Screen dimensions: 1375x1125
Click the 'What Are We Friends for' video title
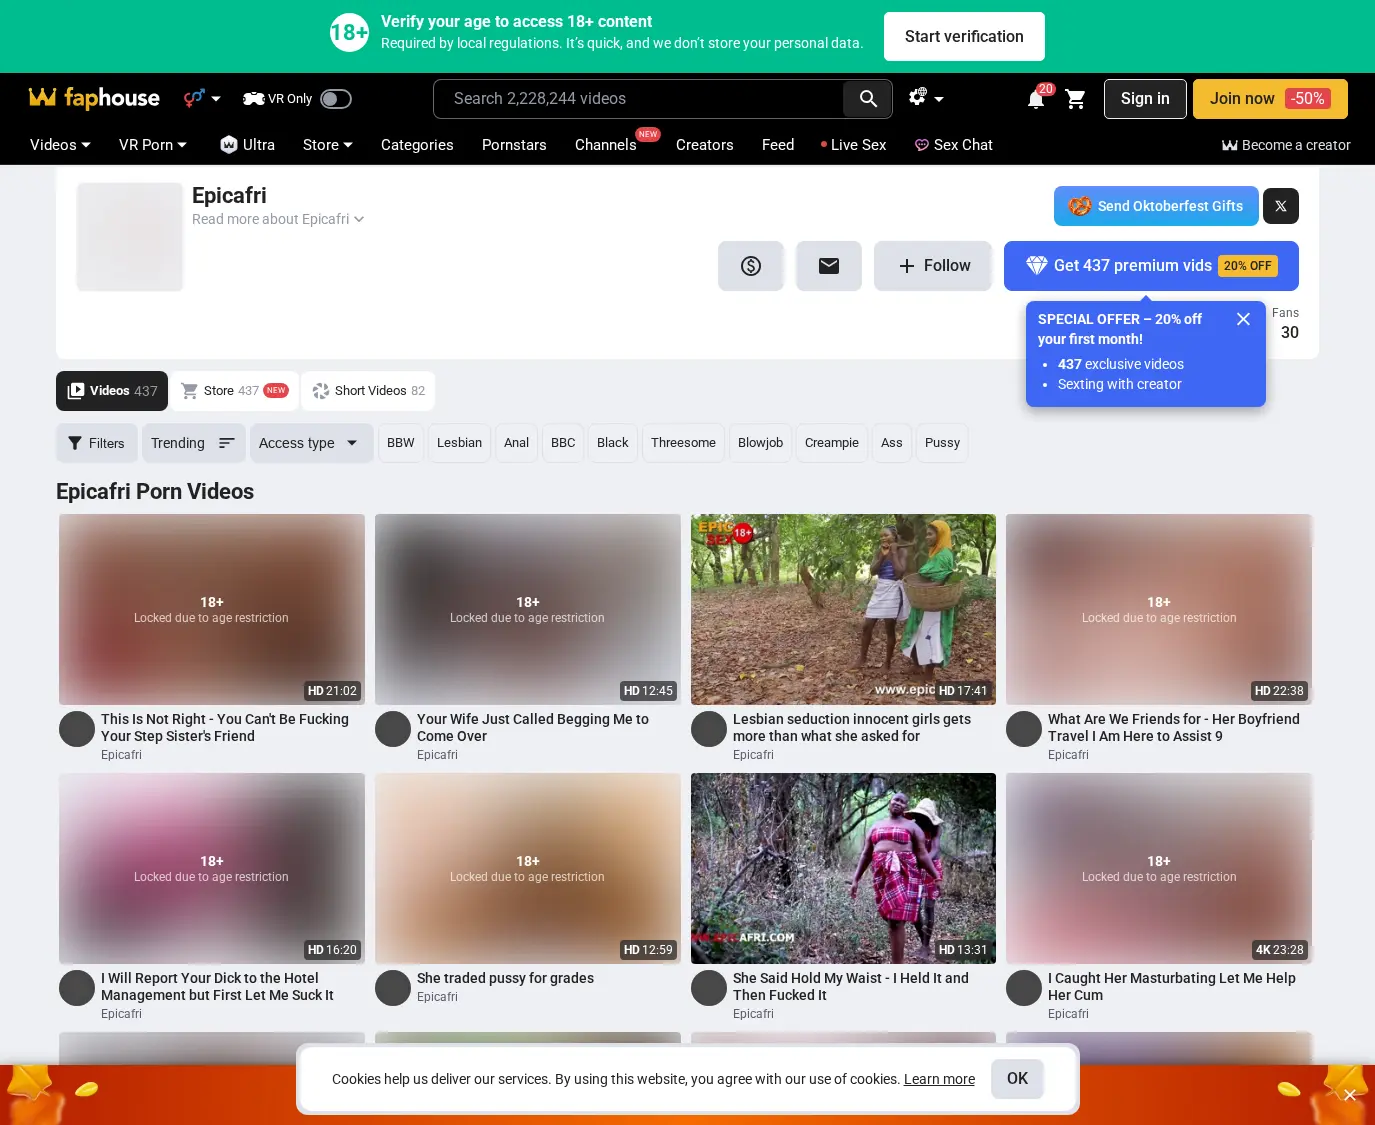(x=1174, y=728)
